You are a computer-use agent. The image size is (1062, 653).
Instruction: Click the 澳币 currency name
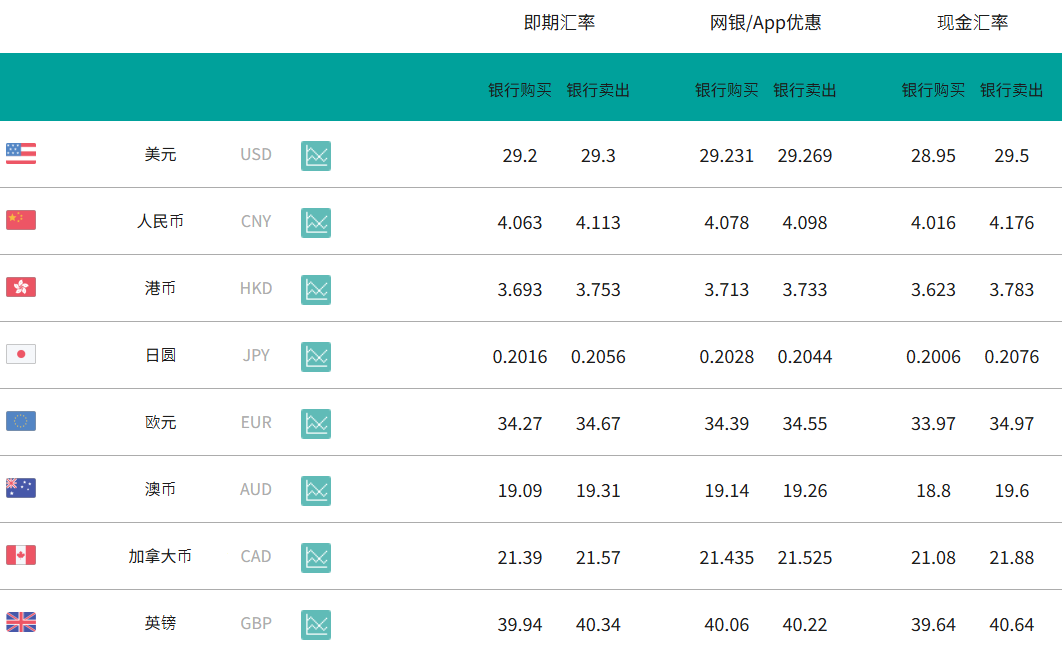click(161, 489)
